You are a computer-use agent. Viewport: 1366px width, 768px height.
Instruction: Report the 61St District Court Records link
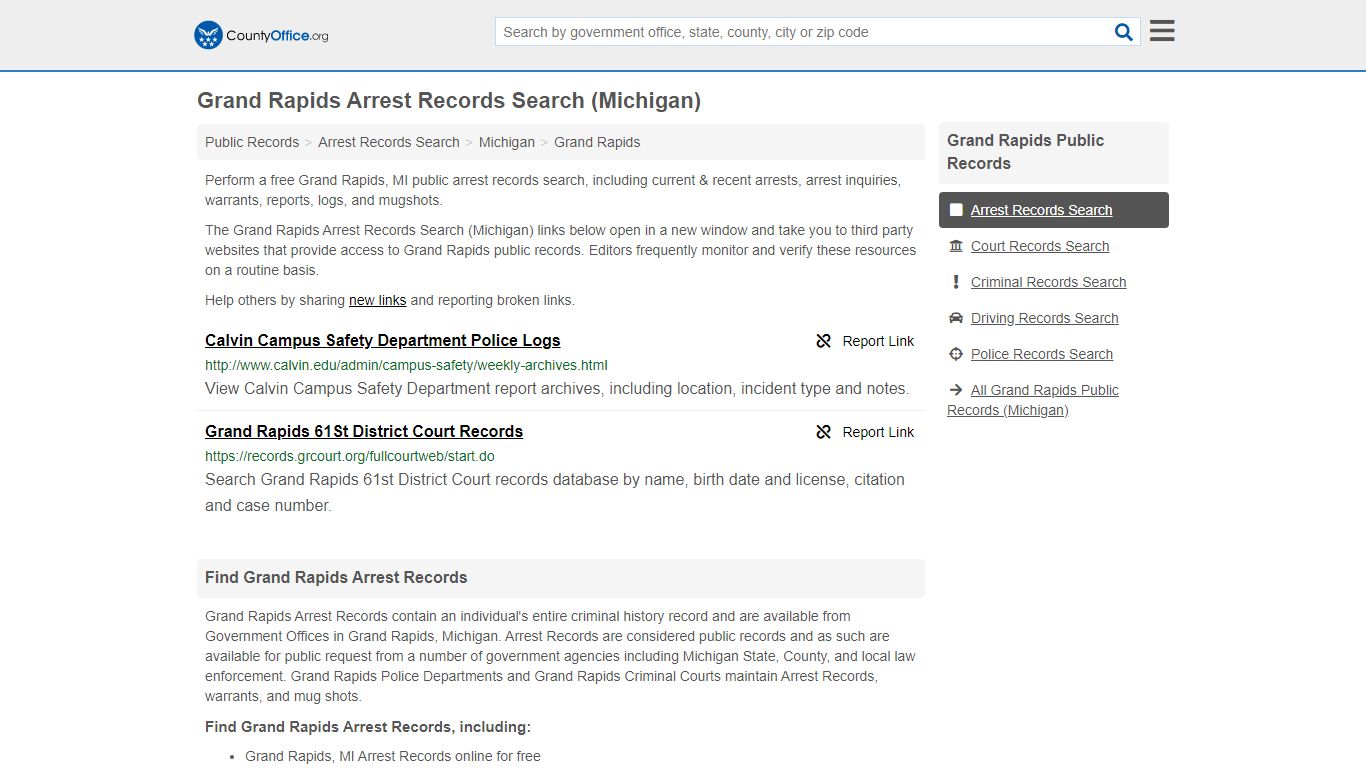tap(865, 432)
